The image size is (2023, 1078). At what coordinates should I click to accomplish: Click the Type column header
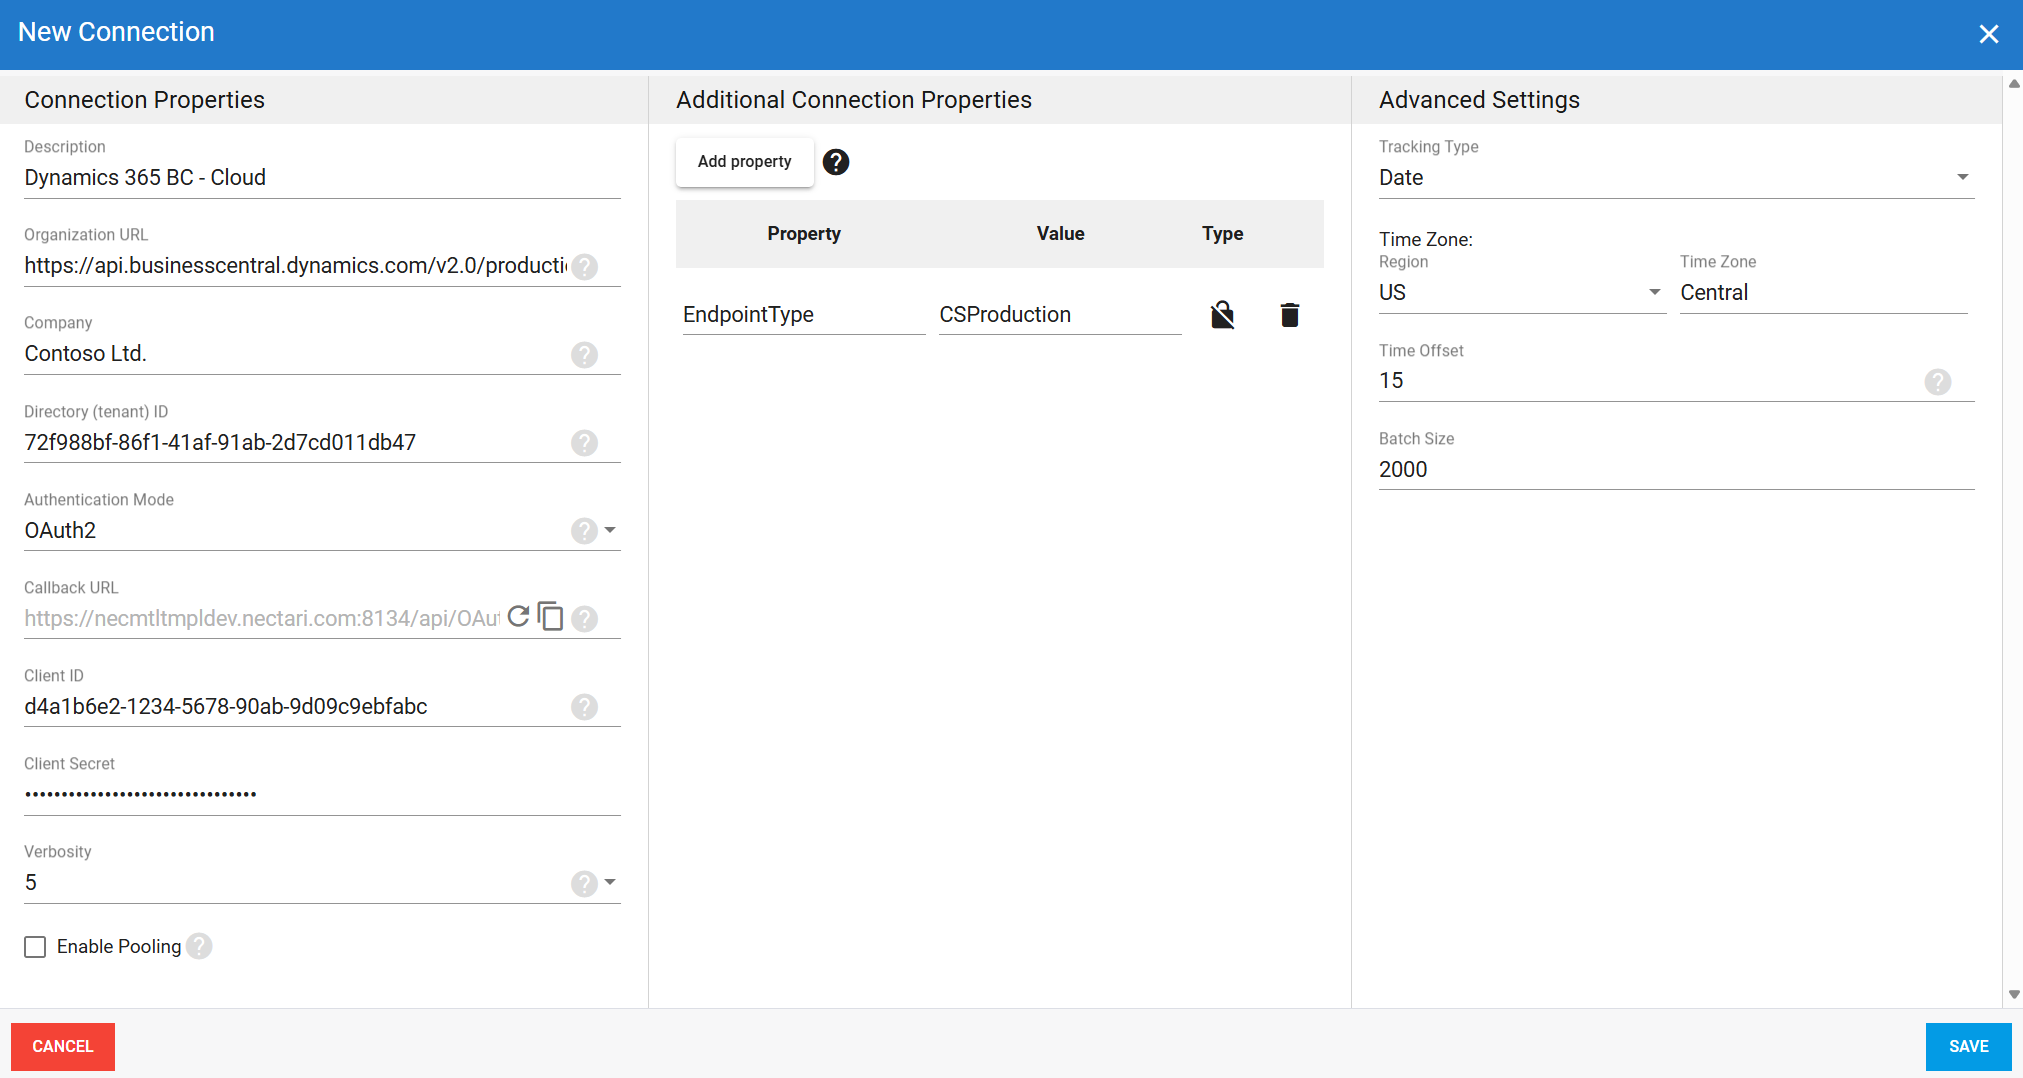point(1222,234)
